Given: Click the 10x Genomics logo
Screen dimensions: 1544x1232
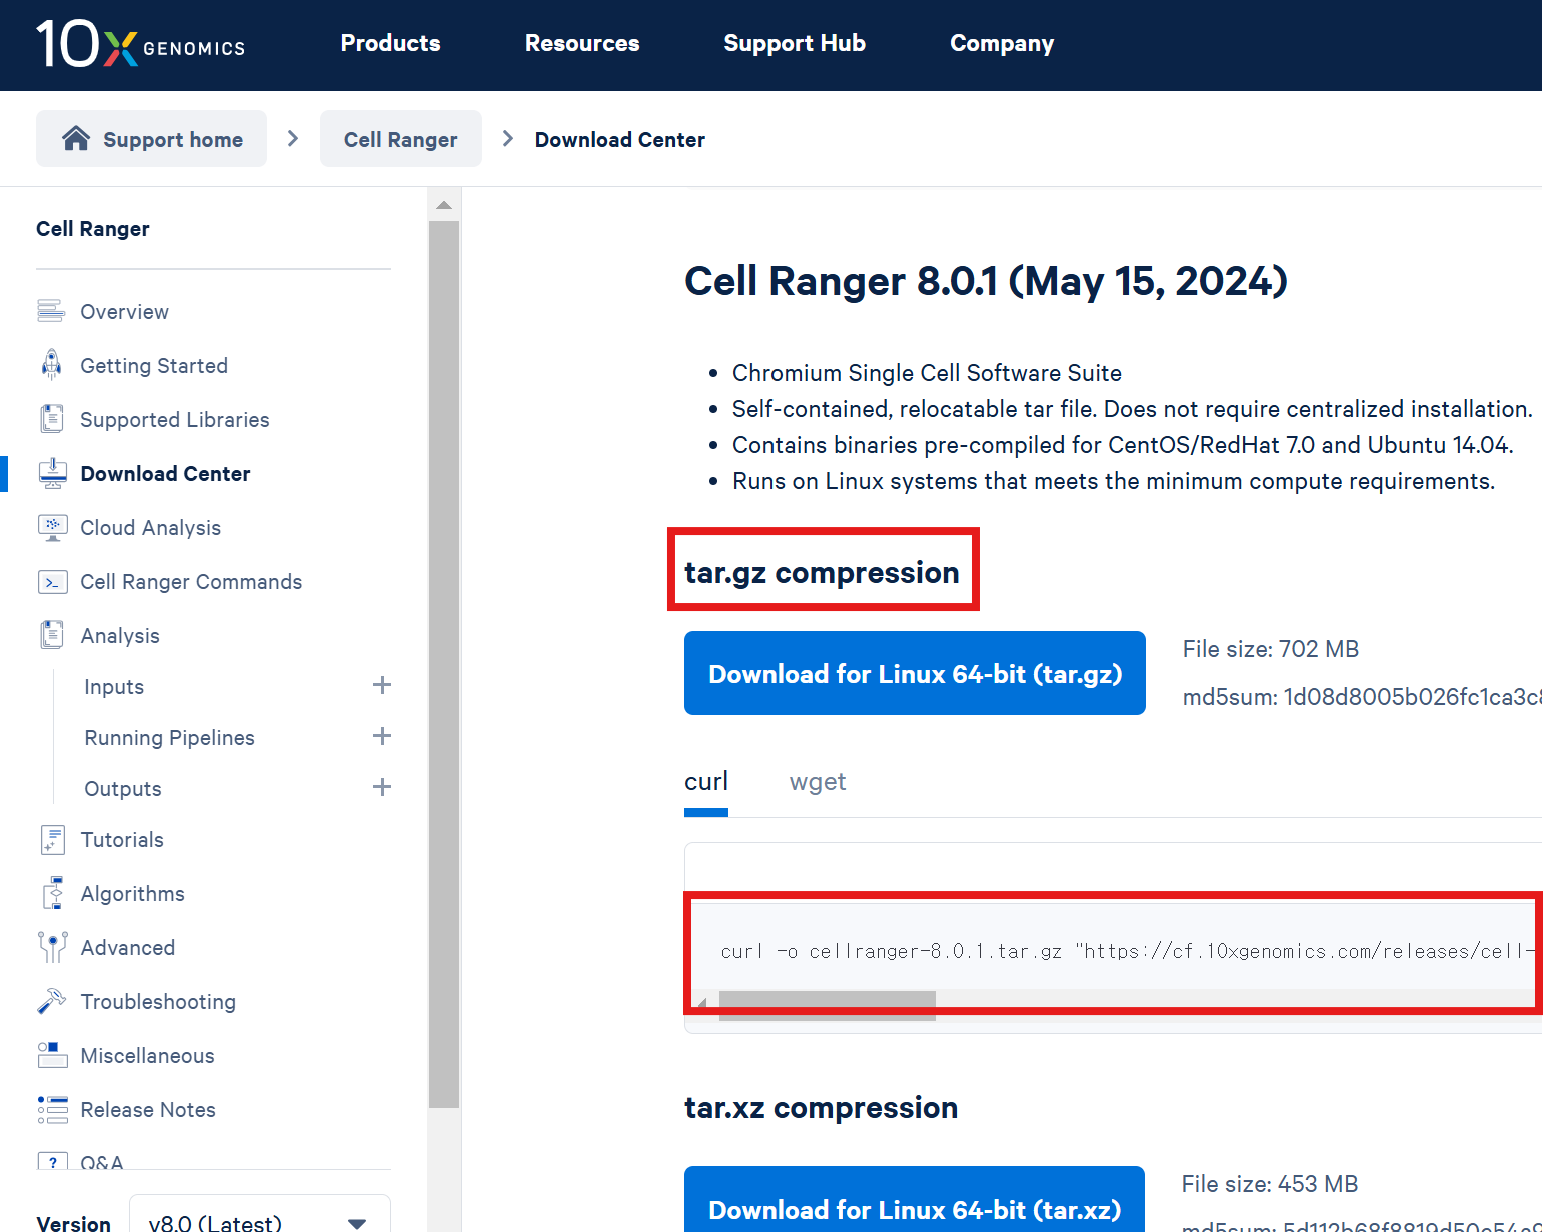Looking at the screenshot, I should click(140, 44).
